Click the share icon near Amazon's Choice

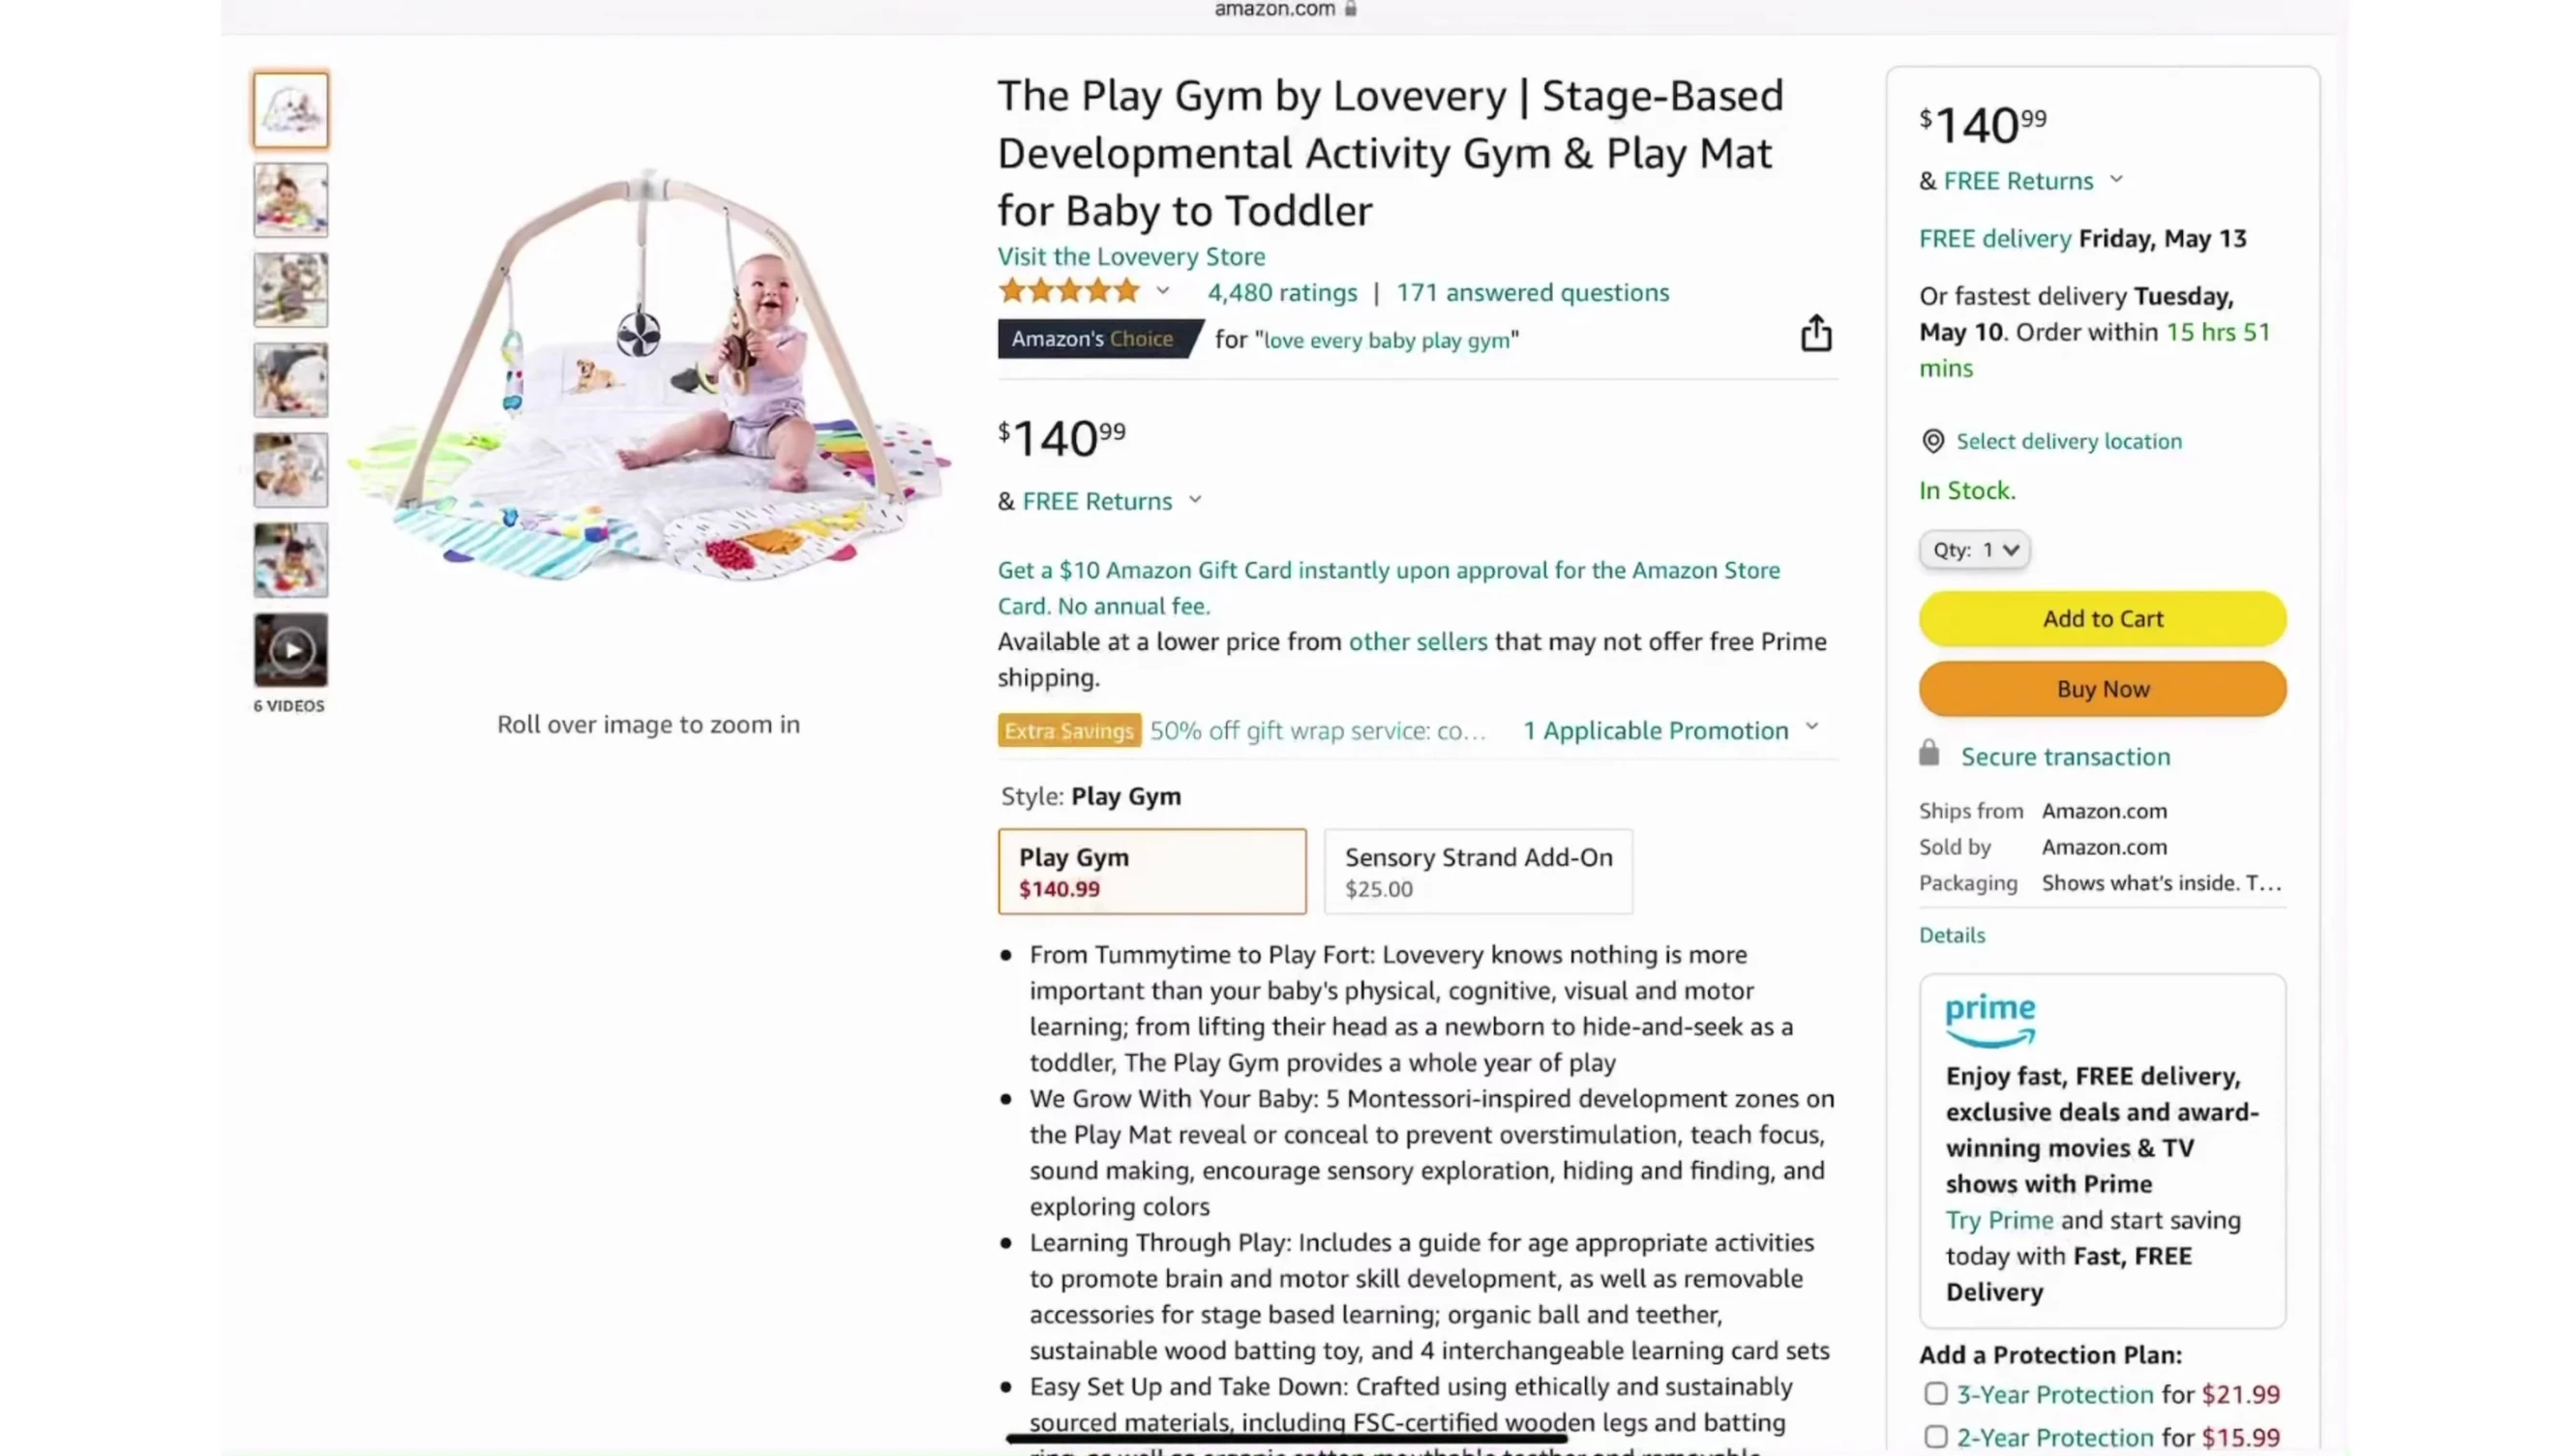tap(1816, 334)
